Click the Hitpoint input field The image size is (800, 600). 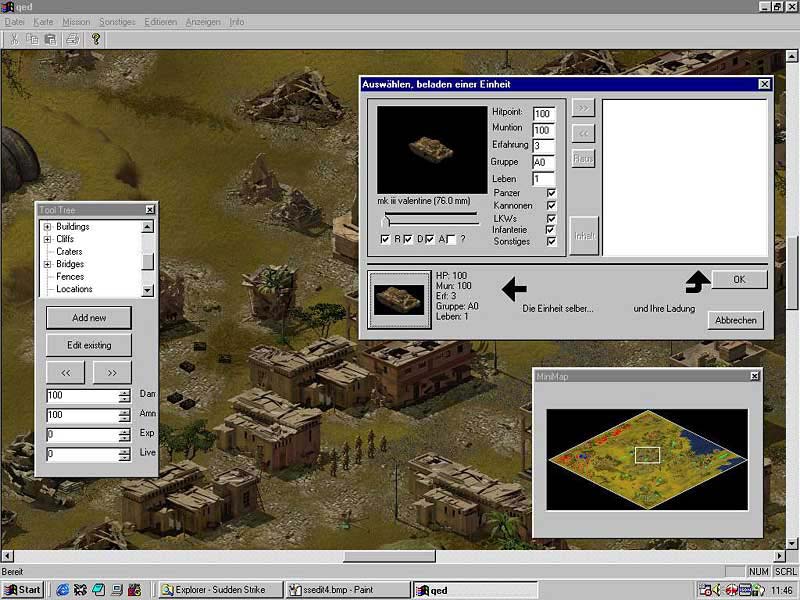tap(543, 113)
